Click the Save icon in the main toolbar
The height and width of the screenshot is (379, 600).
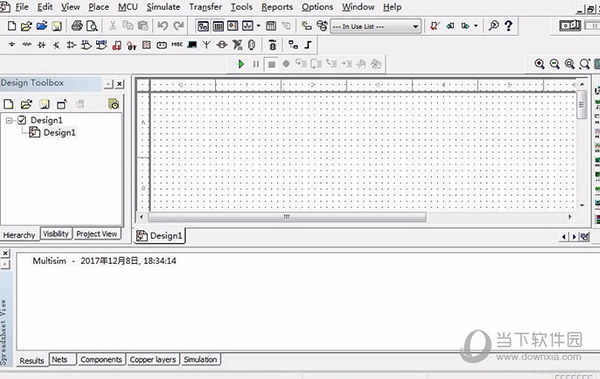pyautogui.click(x=57, y=26)
